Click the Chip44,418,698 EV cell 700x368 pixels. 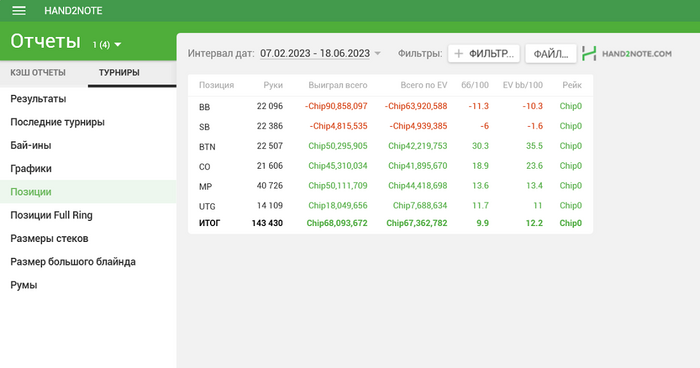point(418,186)
